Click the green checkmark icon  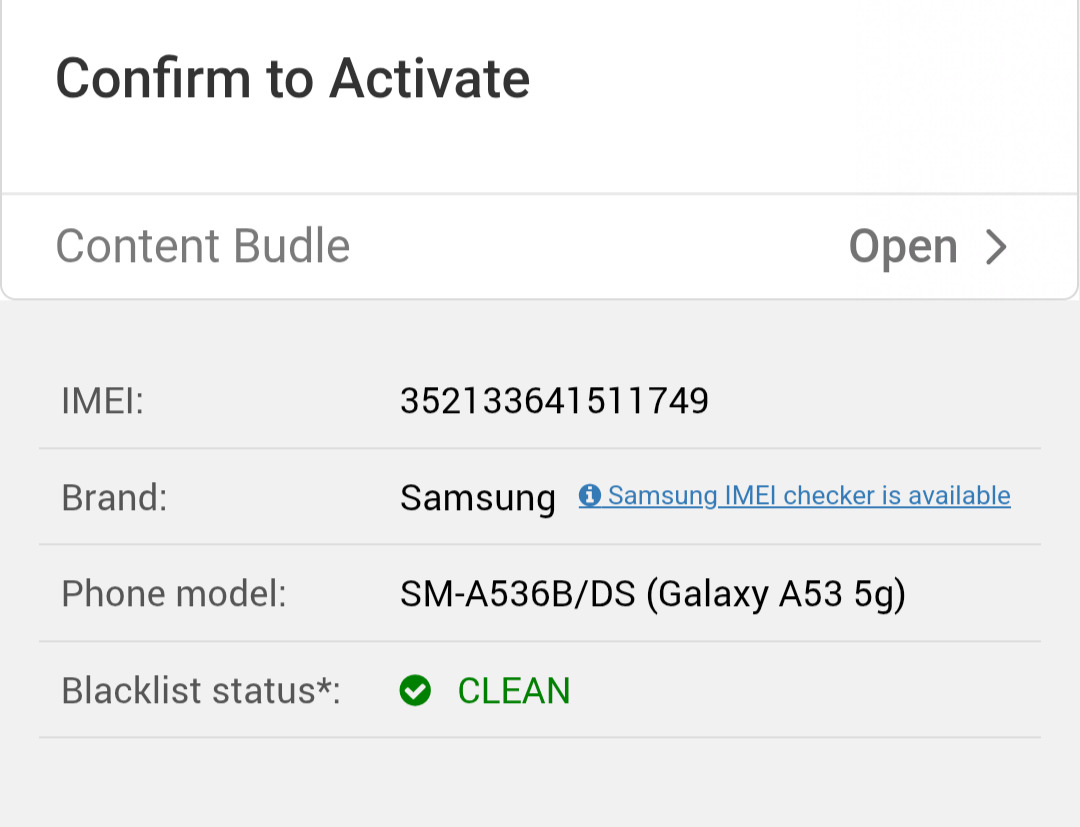415,691
